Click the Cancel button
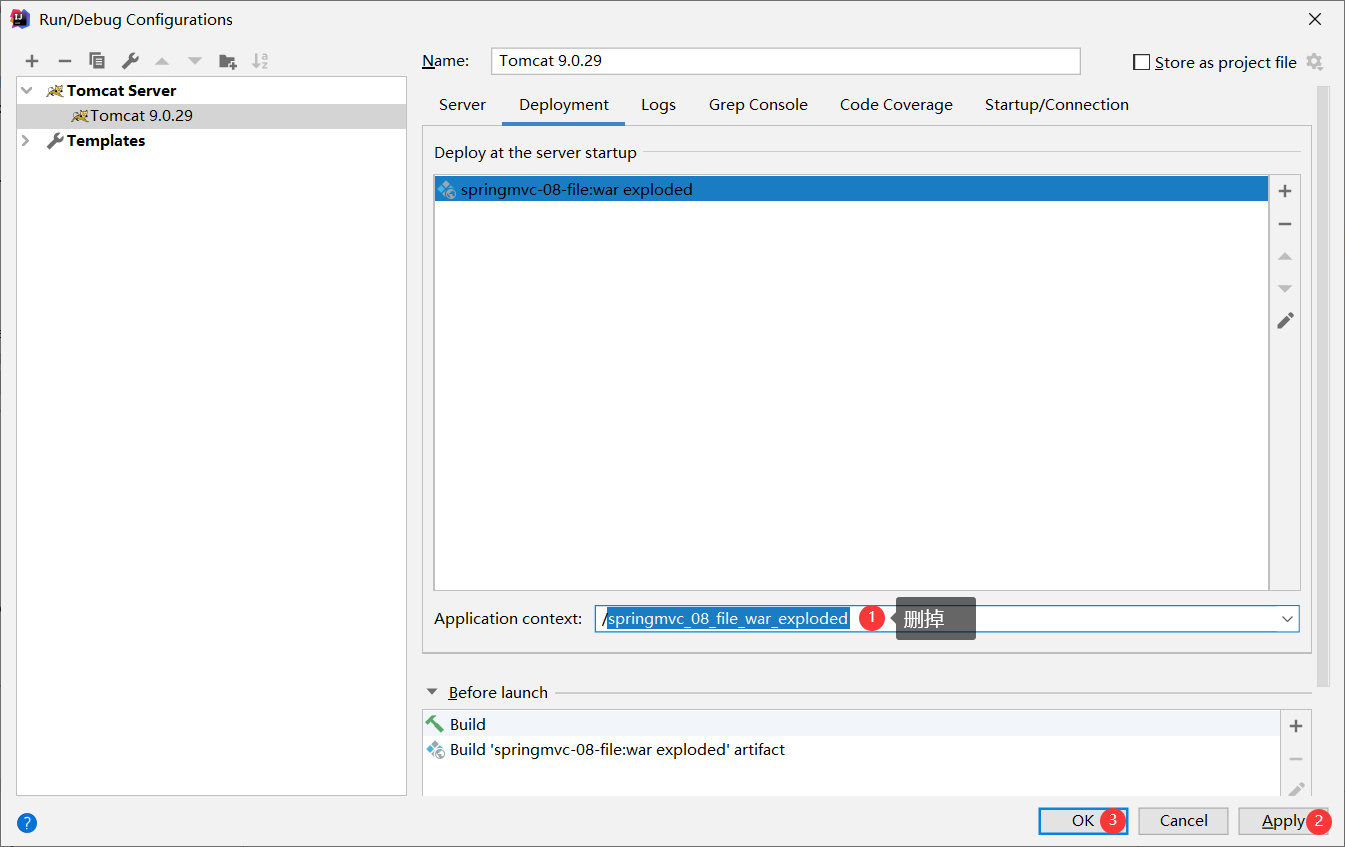Image resolution: width=1345 pixels, height=847 pixels. pyautogui.click(x=1183, y=821)
